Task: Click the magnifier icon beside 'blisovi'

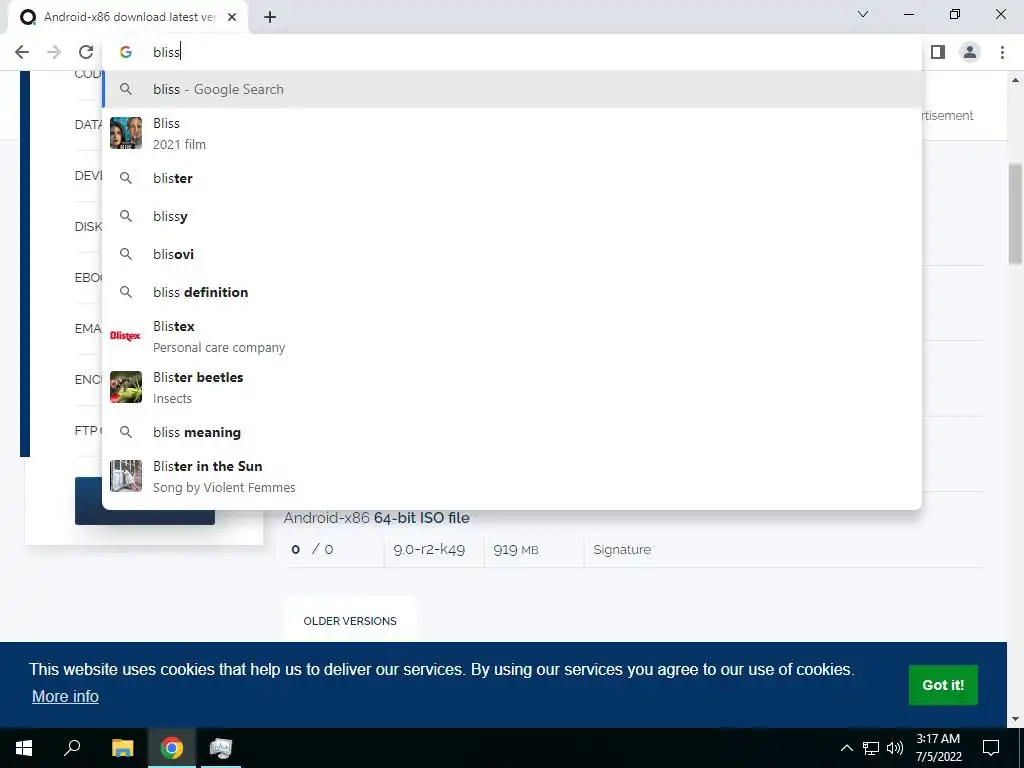Action: (x=126, y=254)
